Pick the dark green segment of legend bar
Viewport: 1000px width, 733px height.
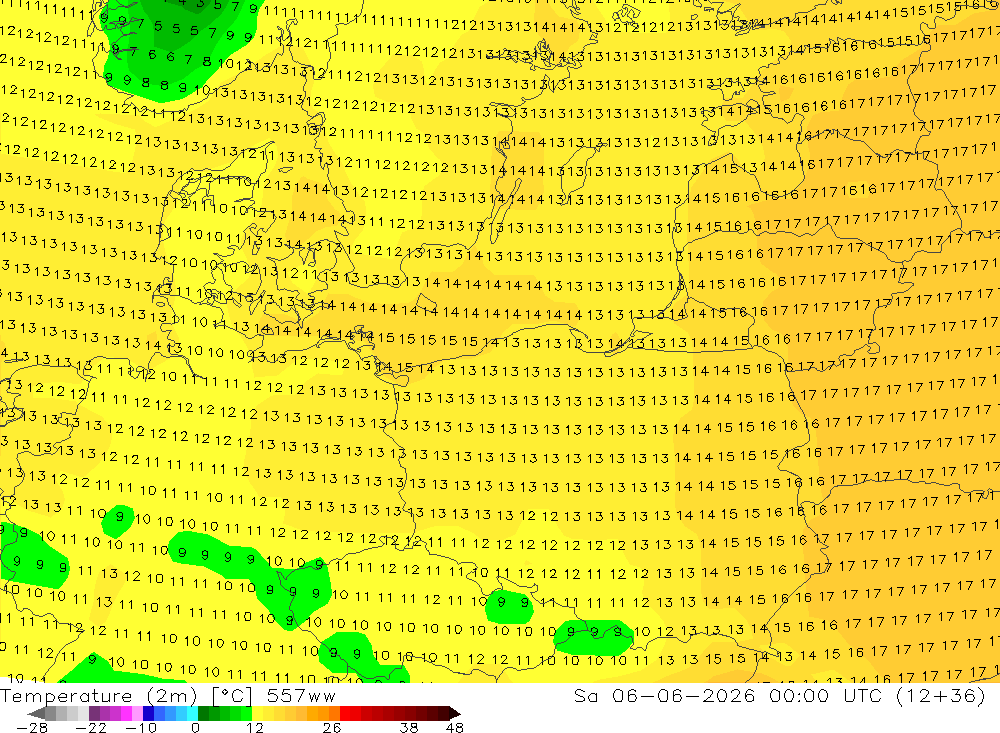(x=203, y=713)
